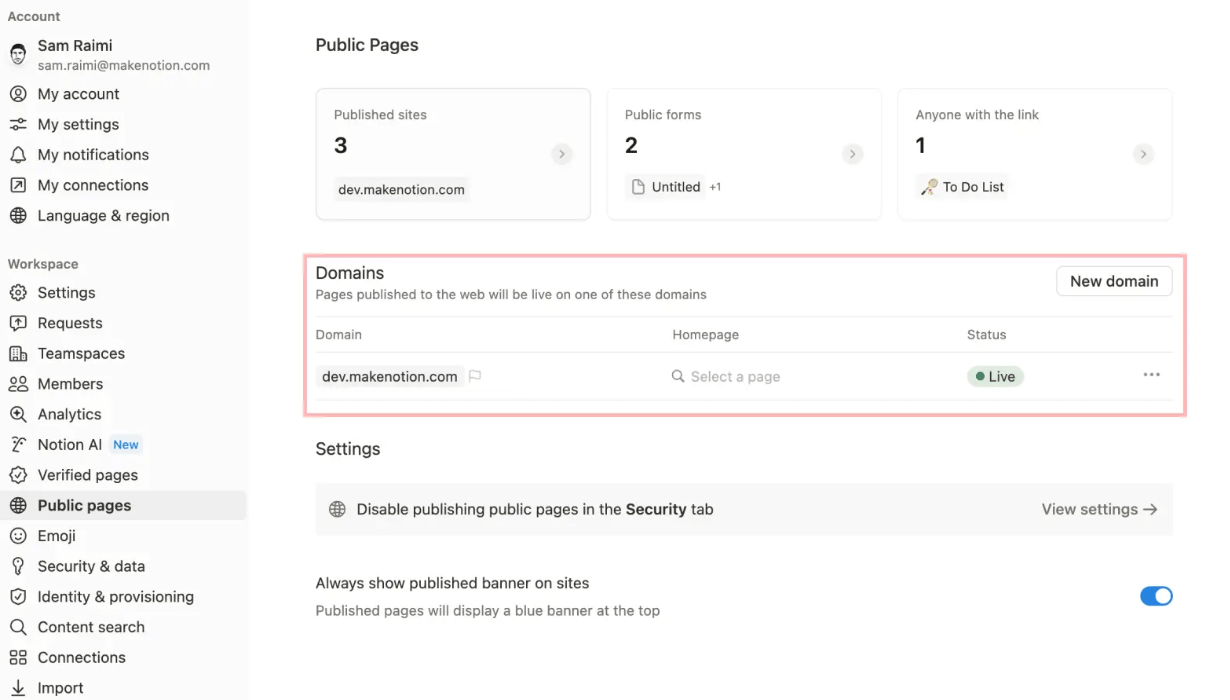Click the To Do List emoji icon
This screenshot has width=1230, height=700.
click(929, 187)
